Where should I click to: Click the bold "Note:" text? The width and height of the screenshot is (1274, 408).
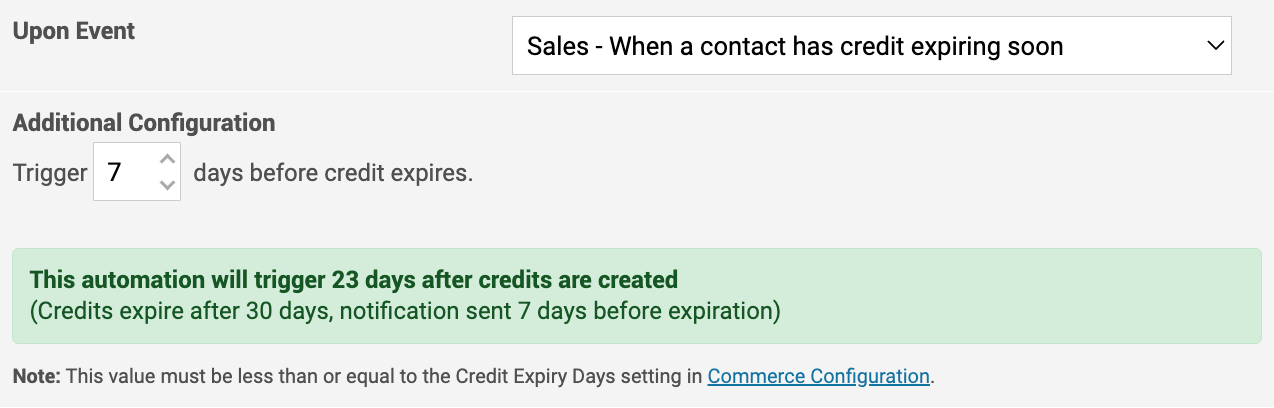pyautogui.click(x=37, y=377)
